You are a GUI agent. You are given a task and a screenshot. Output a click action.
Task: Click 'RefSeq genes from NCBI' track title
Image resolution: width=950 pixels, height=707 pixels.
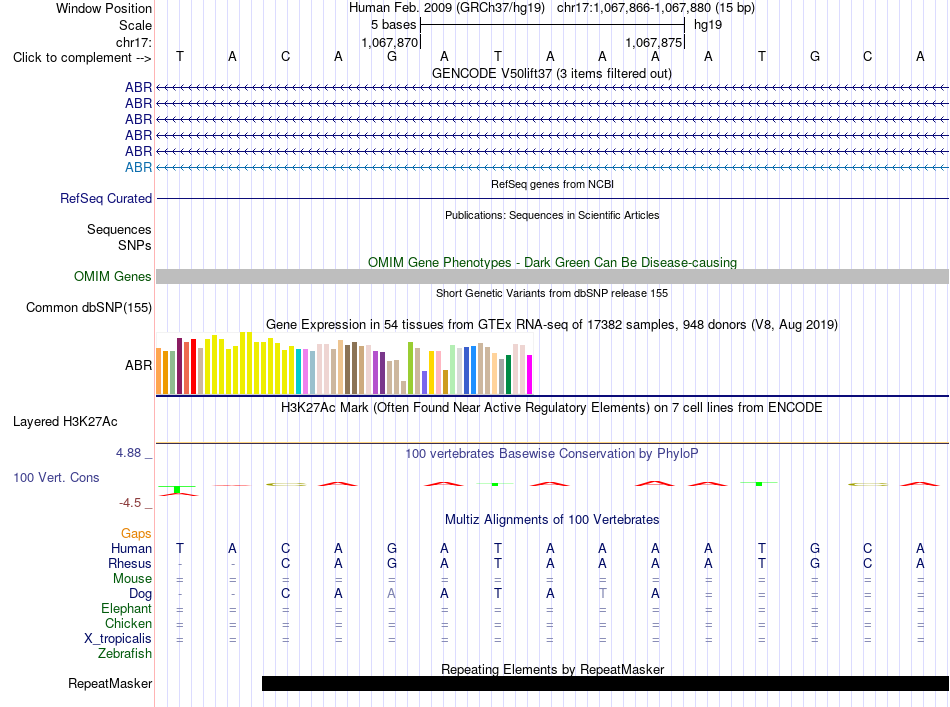552,184
